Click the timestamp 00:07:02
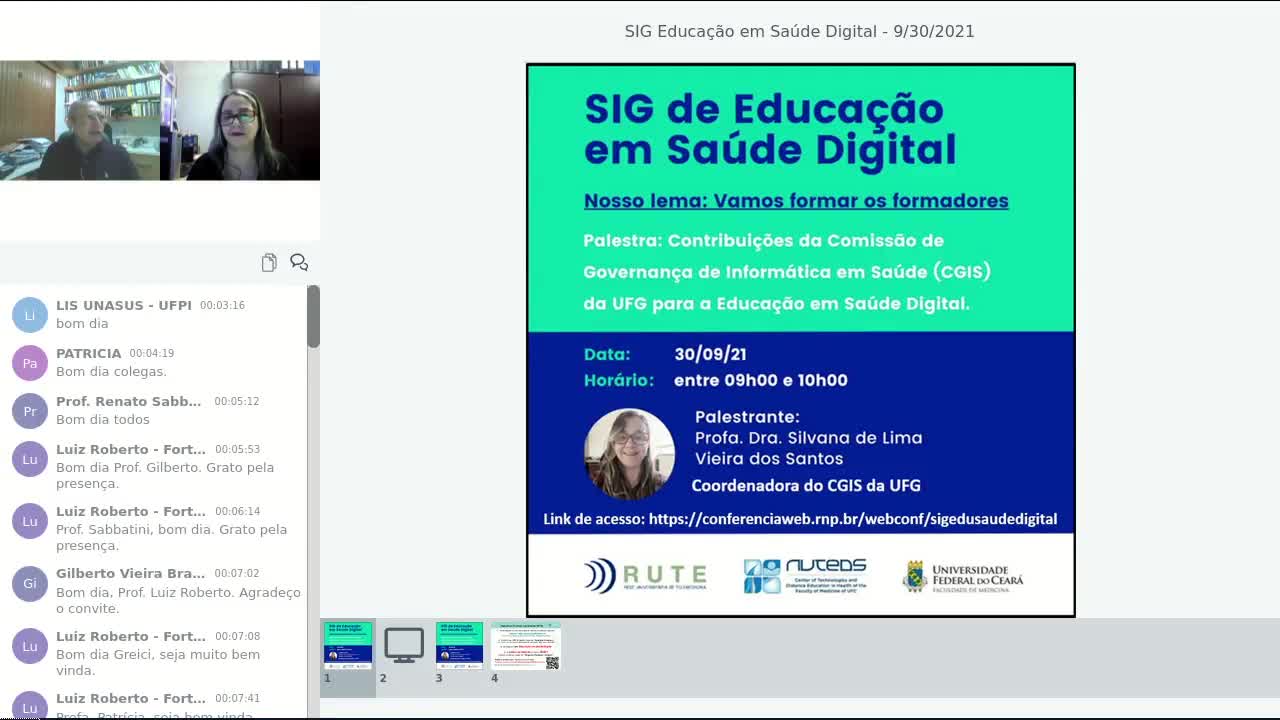The height and width of the screenshot is (720, 1280). coord(237,573)
